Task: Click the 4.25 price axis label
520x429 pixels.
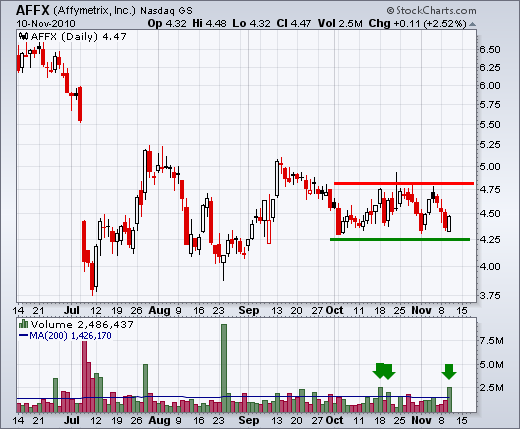Action: [490, 239]
